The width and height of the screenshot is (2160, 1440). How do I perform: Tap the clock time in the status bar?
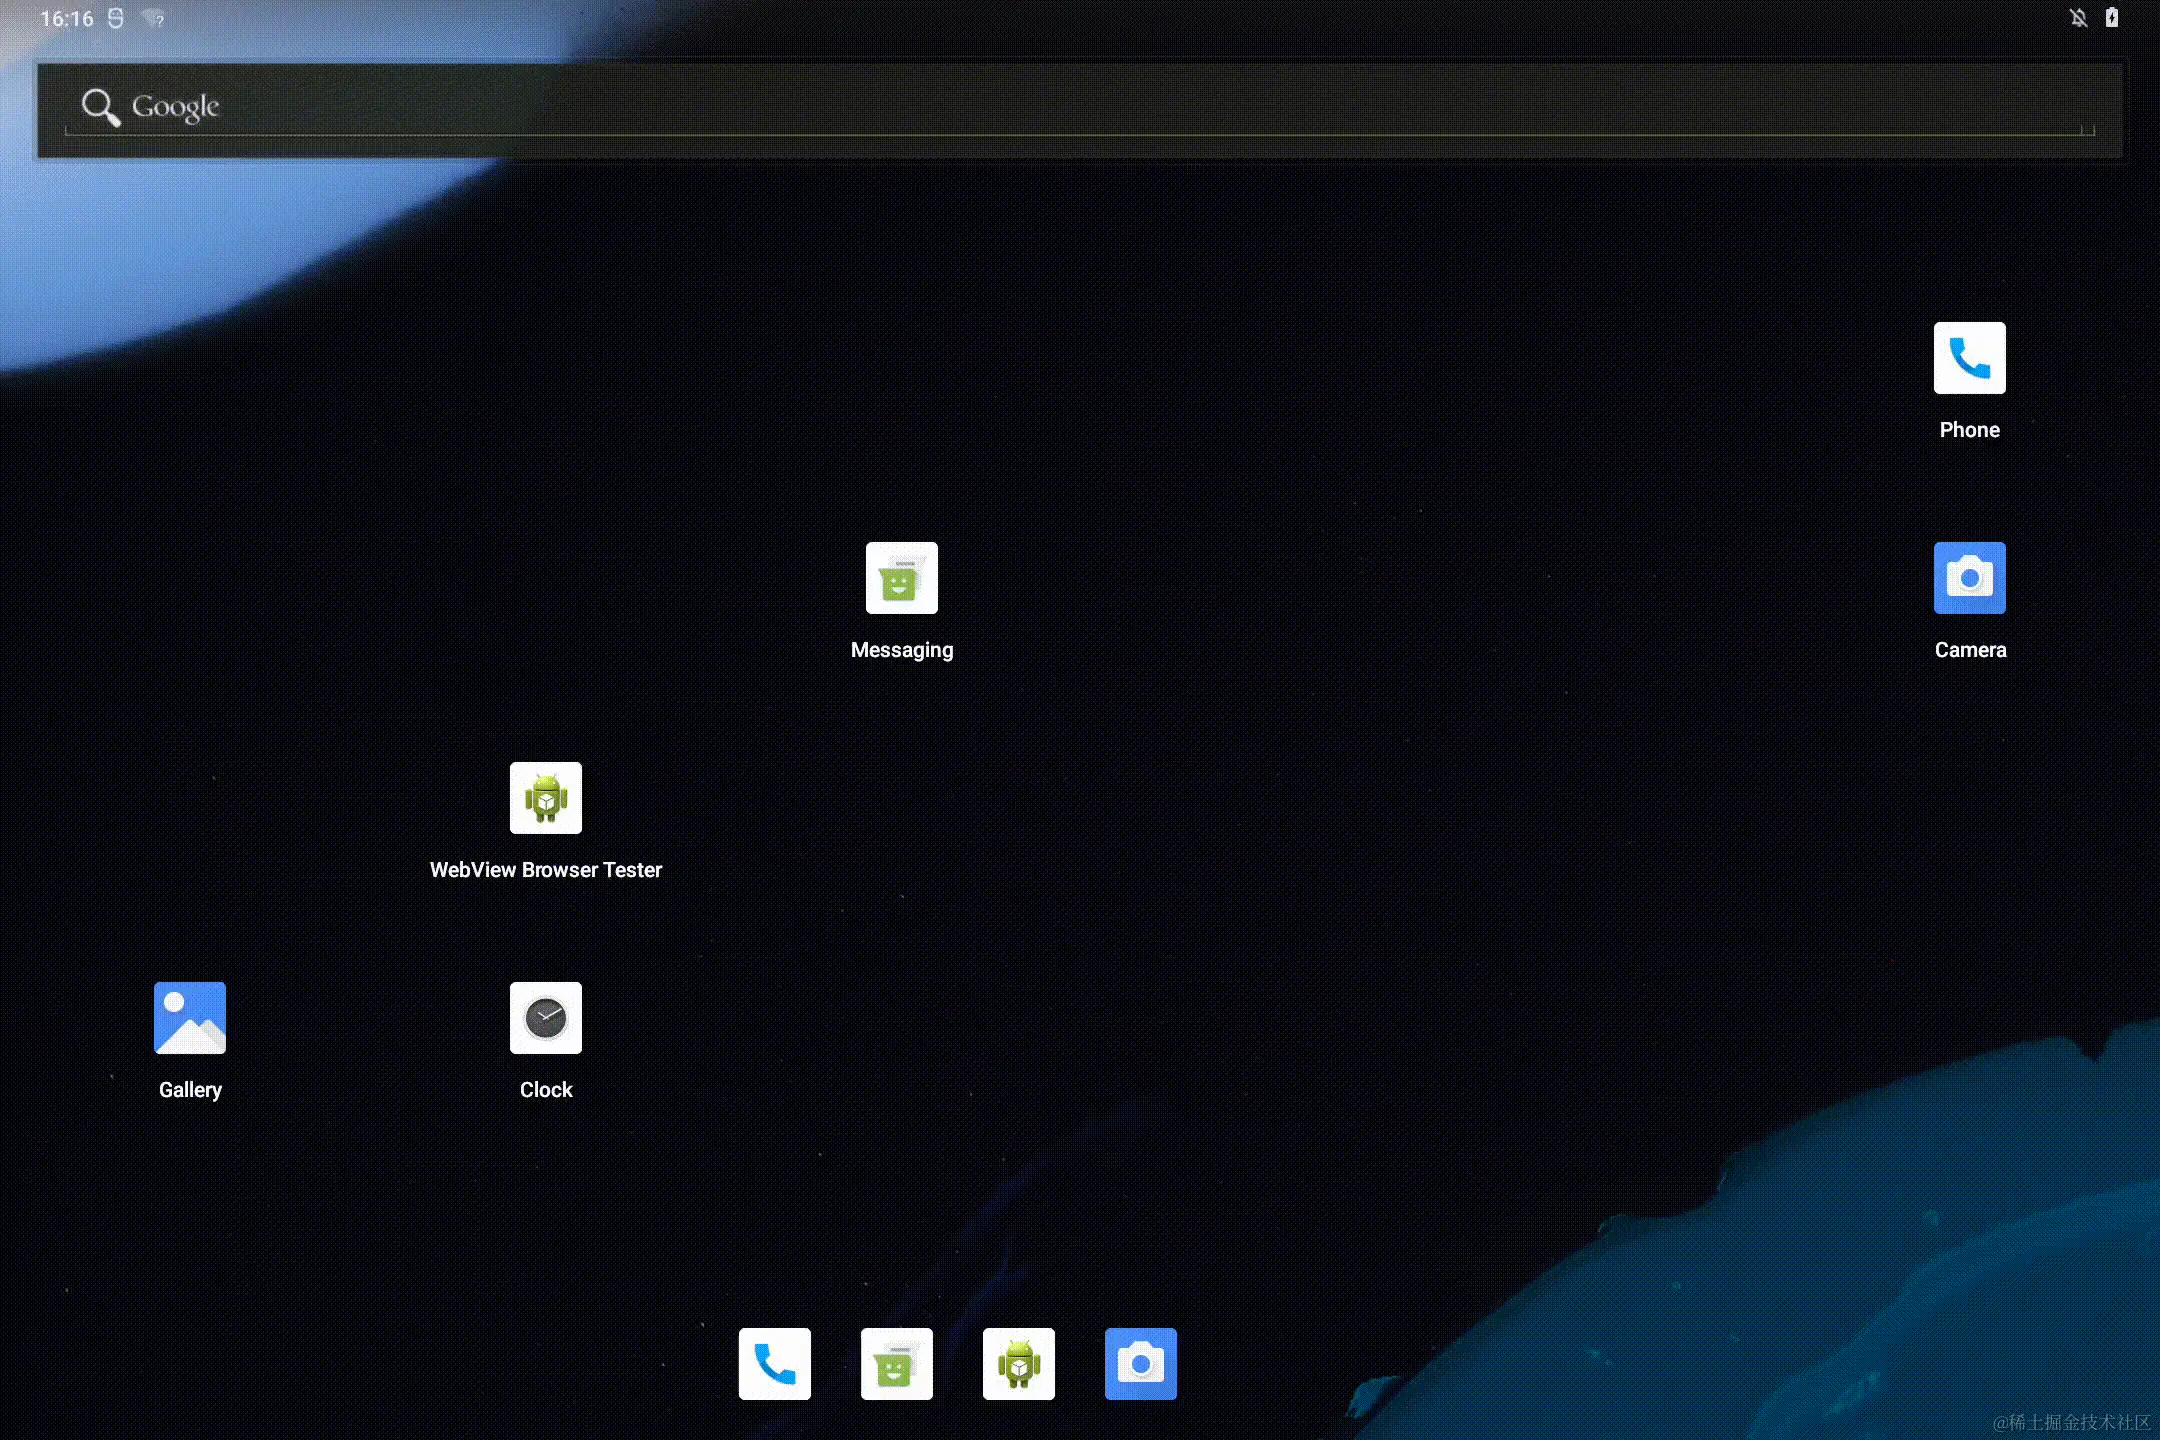click(x=65, y=17)
